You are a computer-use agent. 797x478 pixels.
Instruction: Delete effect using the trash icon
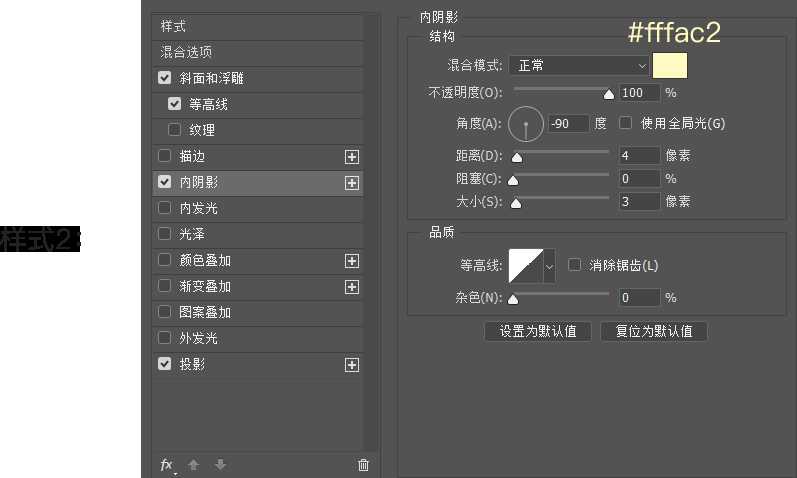(363, 465)
